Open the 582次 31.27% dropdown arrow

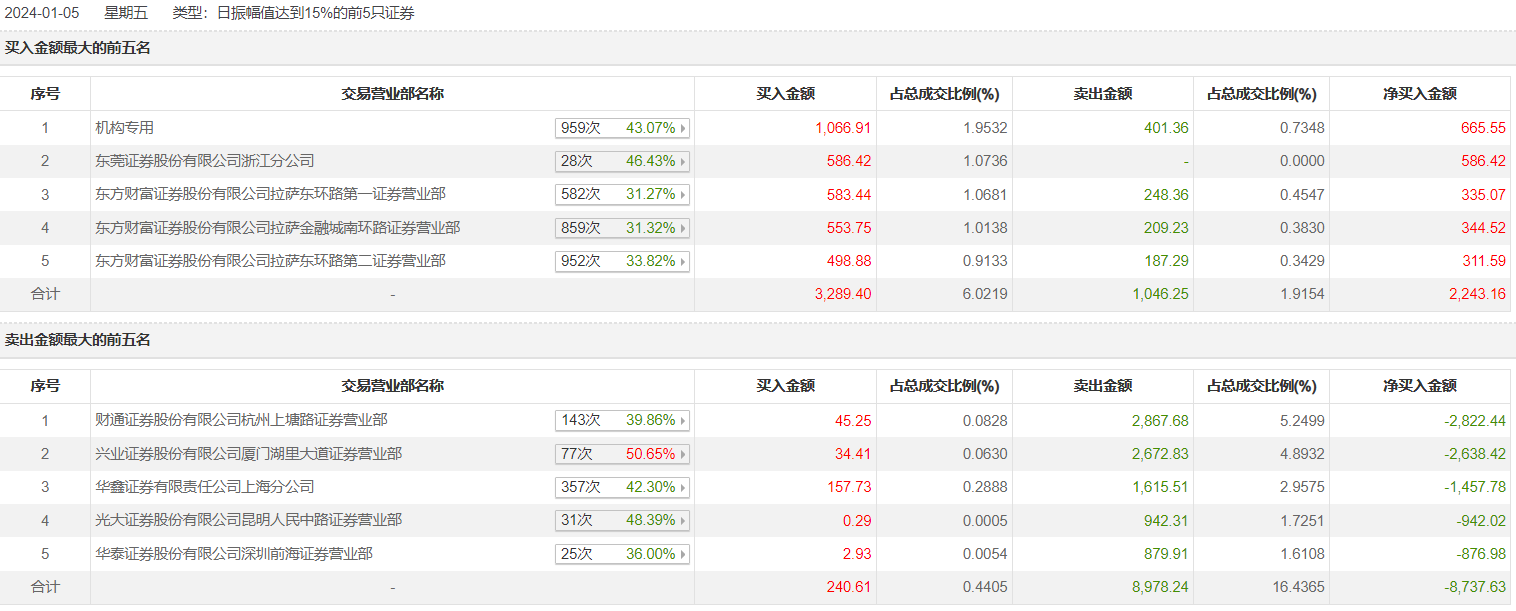(x=683, y=195)
